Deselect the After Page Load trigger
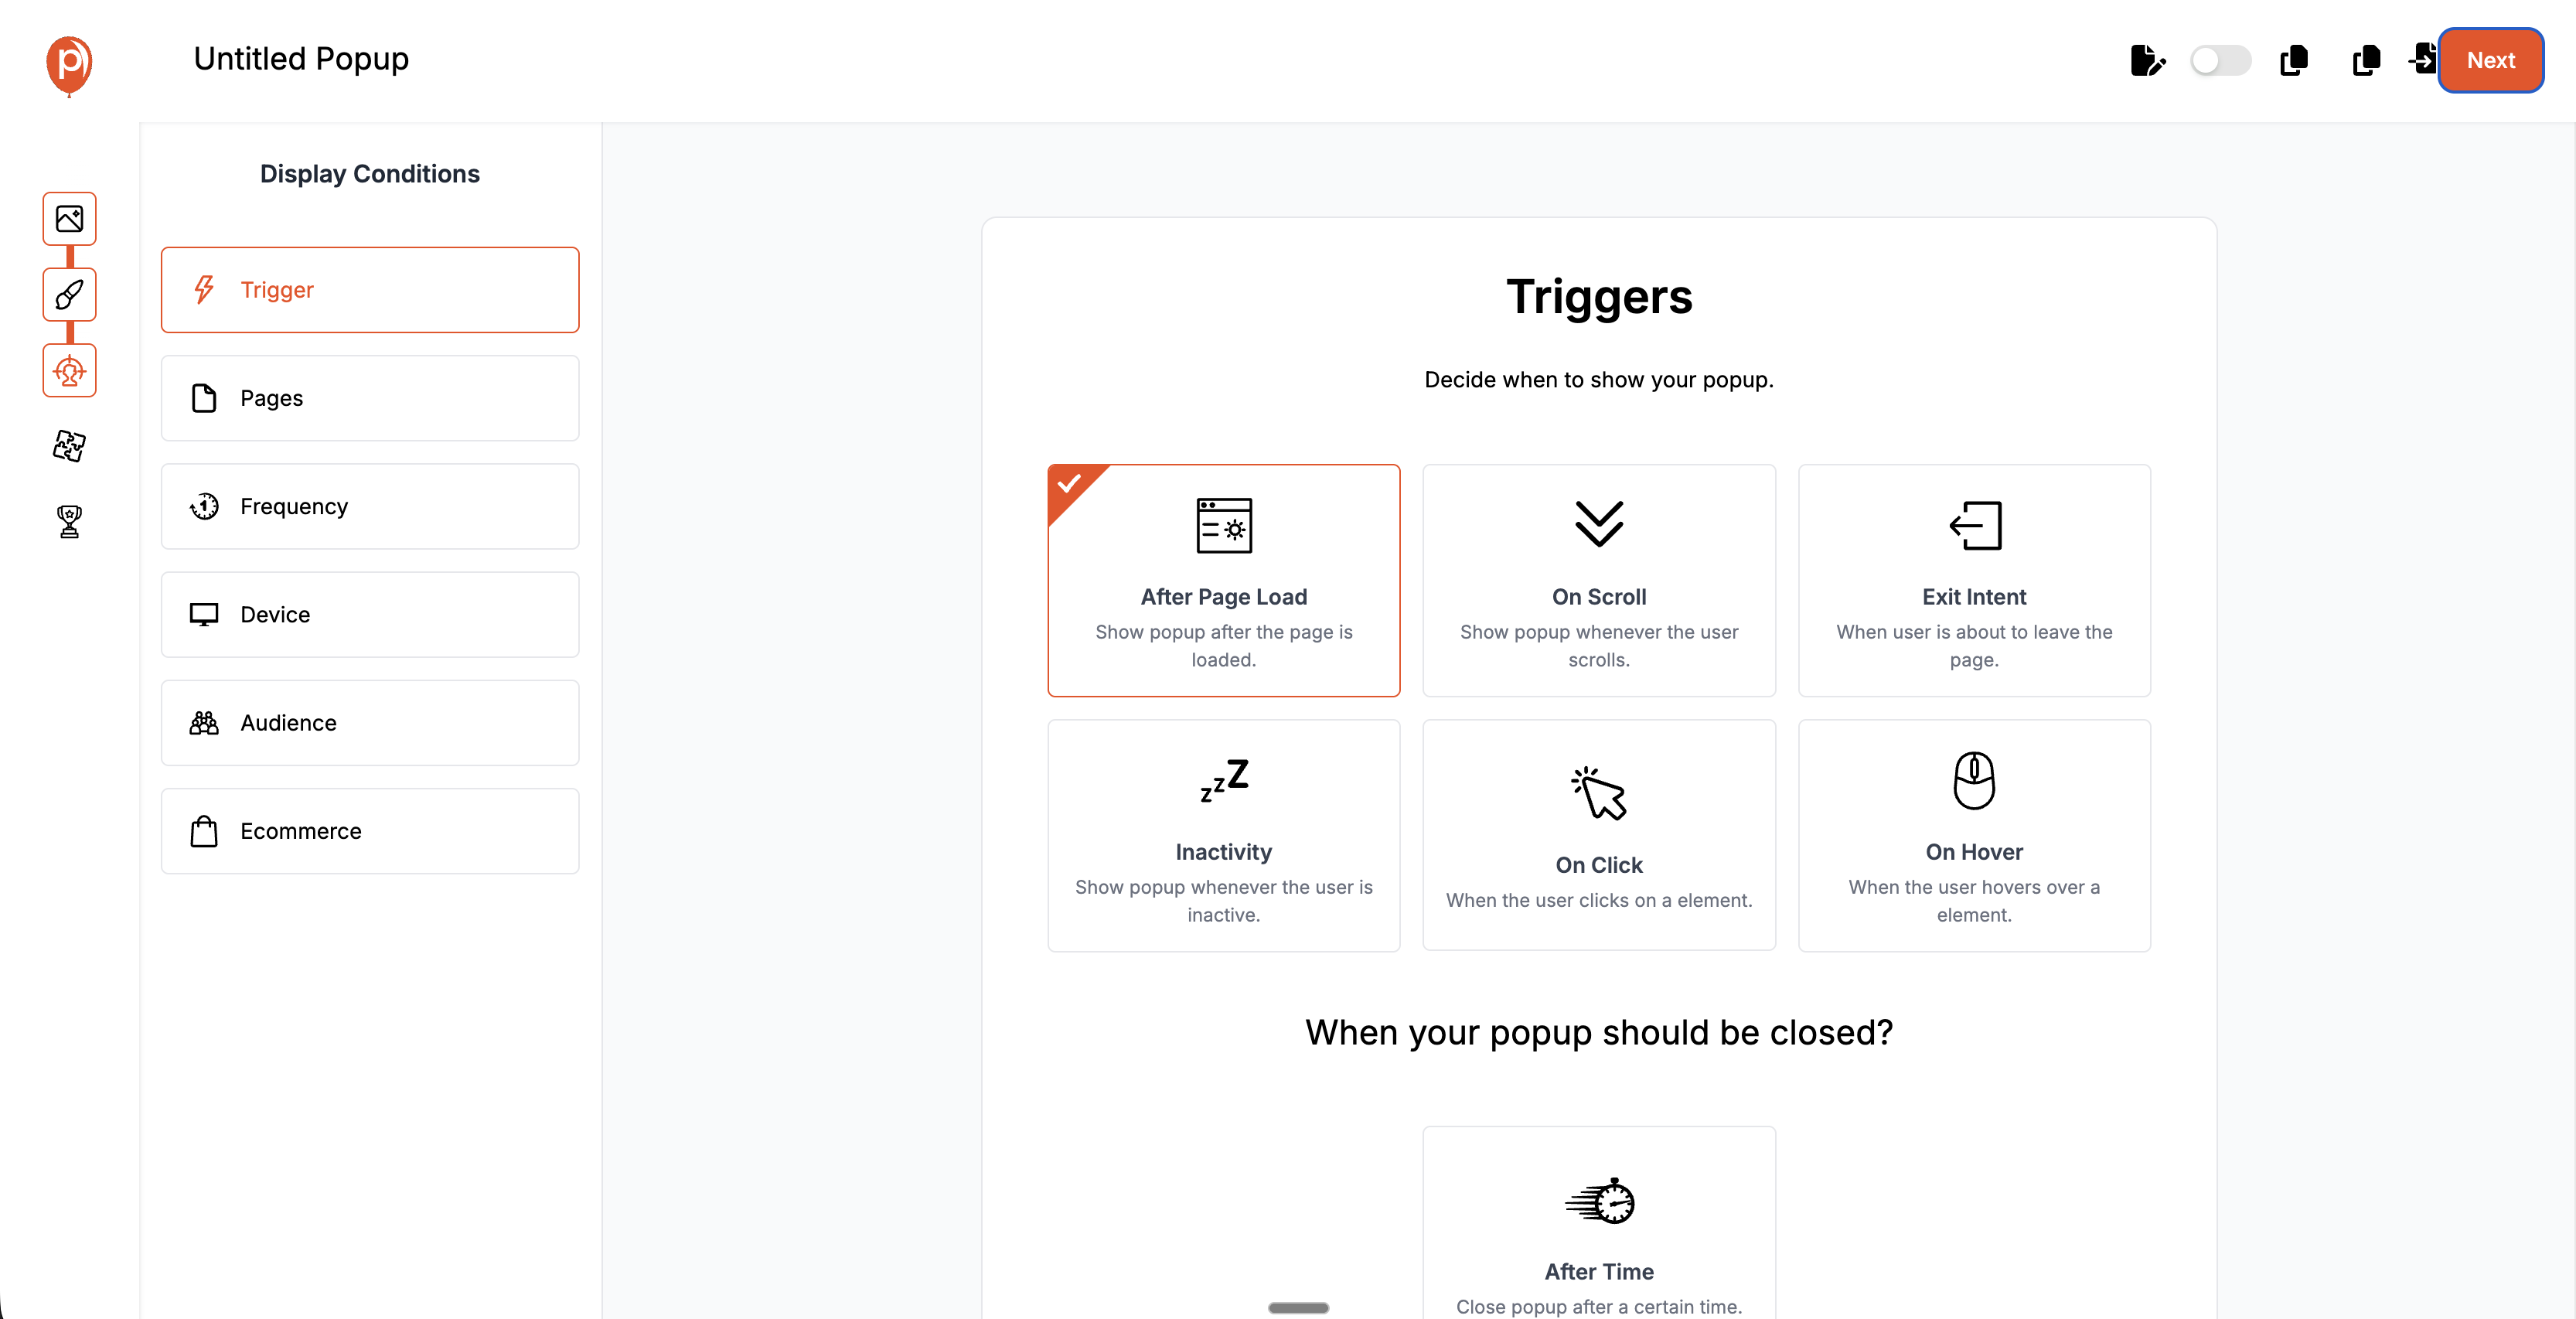This screenshot has height=1319, width=2576. [x=1223, y=580]
